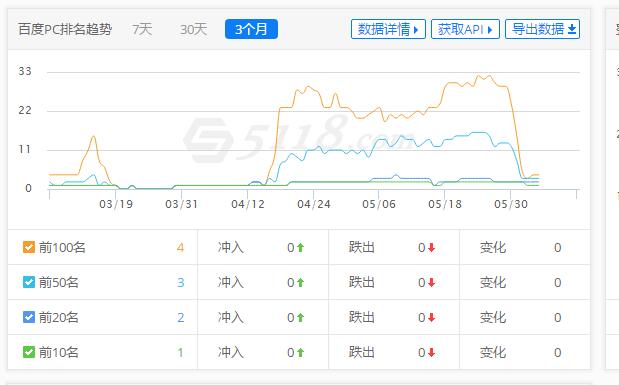Click 跌出 label in 前10名 row
Viewport: 619px width, 385px height.
[361, 352]
